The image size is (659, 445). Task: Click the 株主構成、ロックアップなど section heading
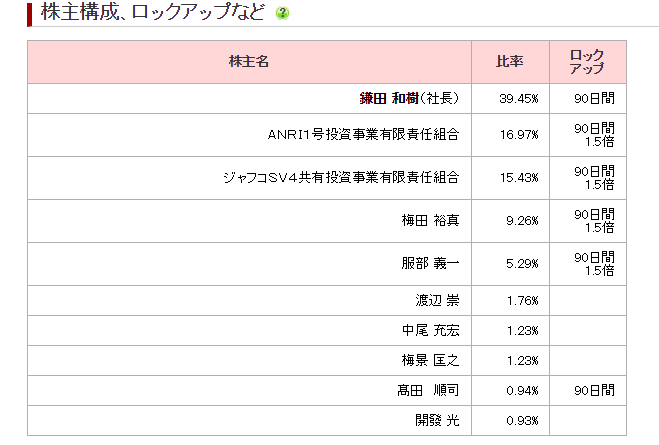[153, 12]
